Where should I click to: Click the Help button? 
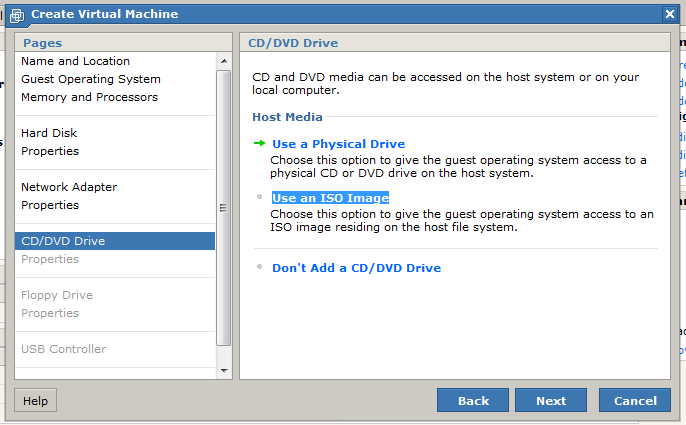pos(35,400)
